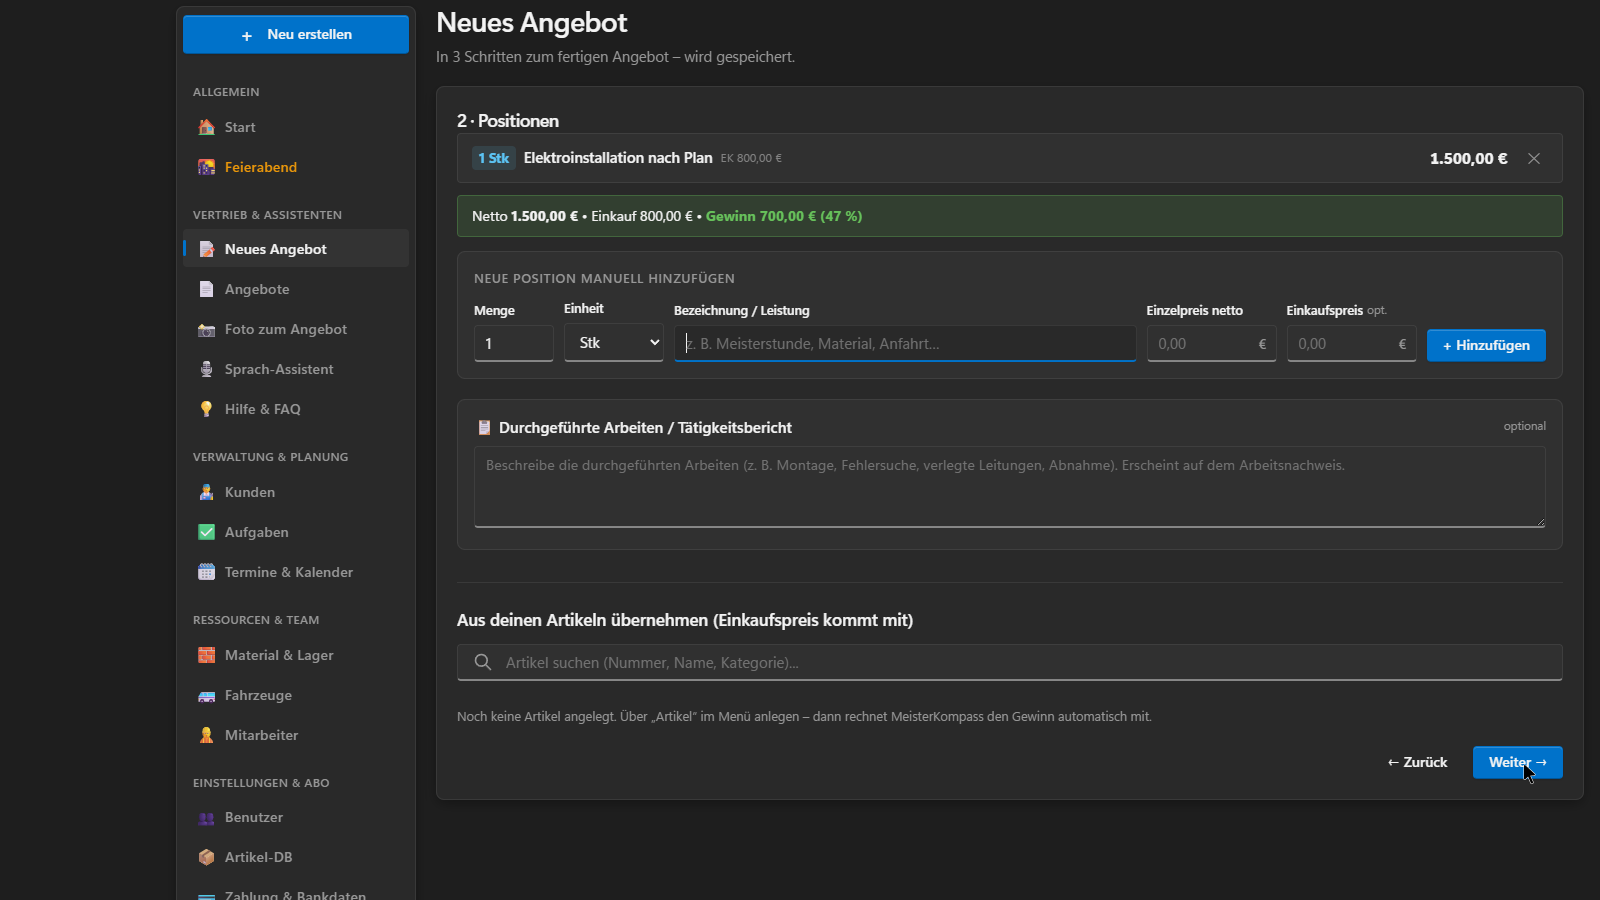Click the plus icon in Neu erstellen
Viewport: 1600px width, 900px height.
(x=247, y=35)
